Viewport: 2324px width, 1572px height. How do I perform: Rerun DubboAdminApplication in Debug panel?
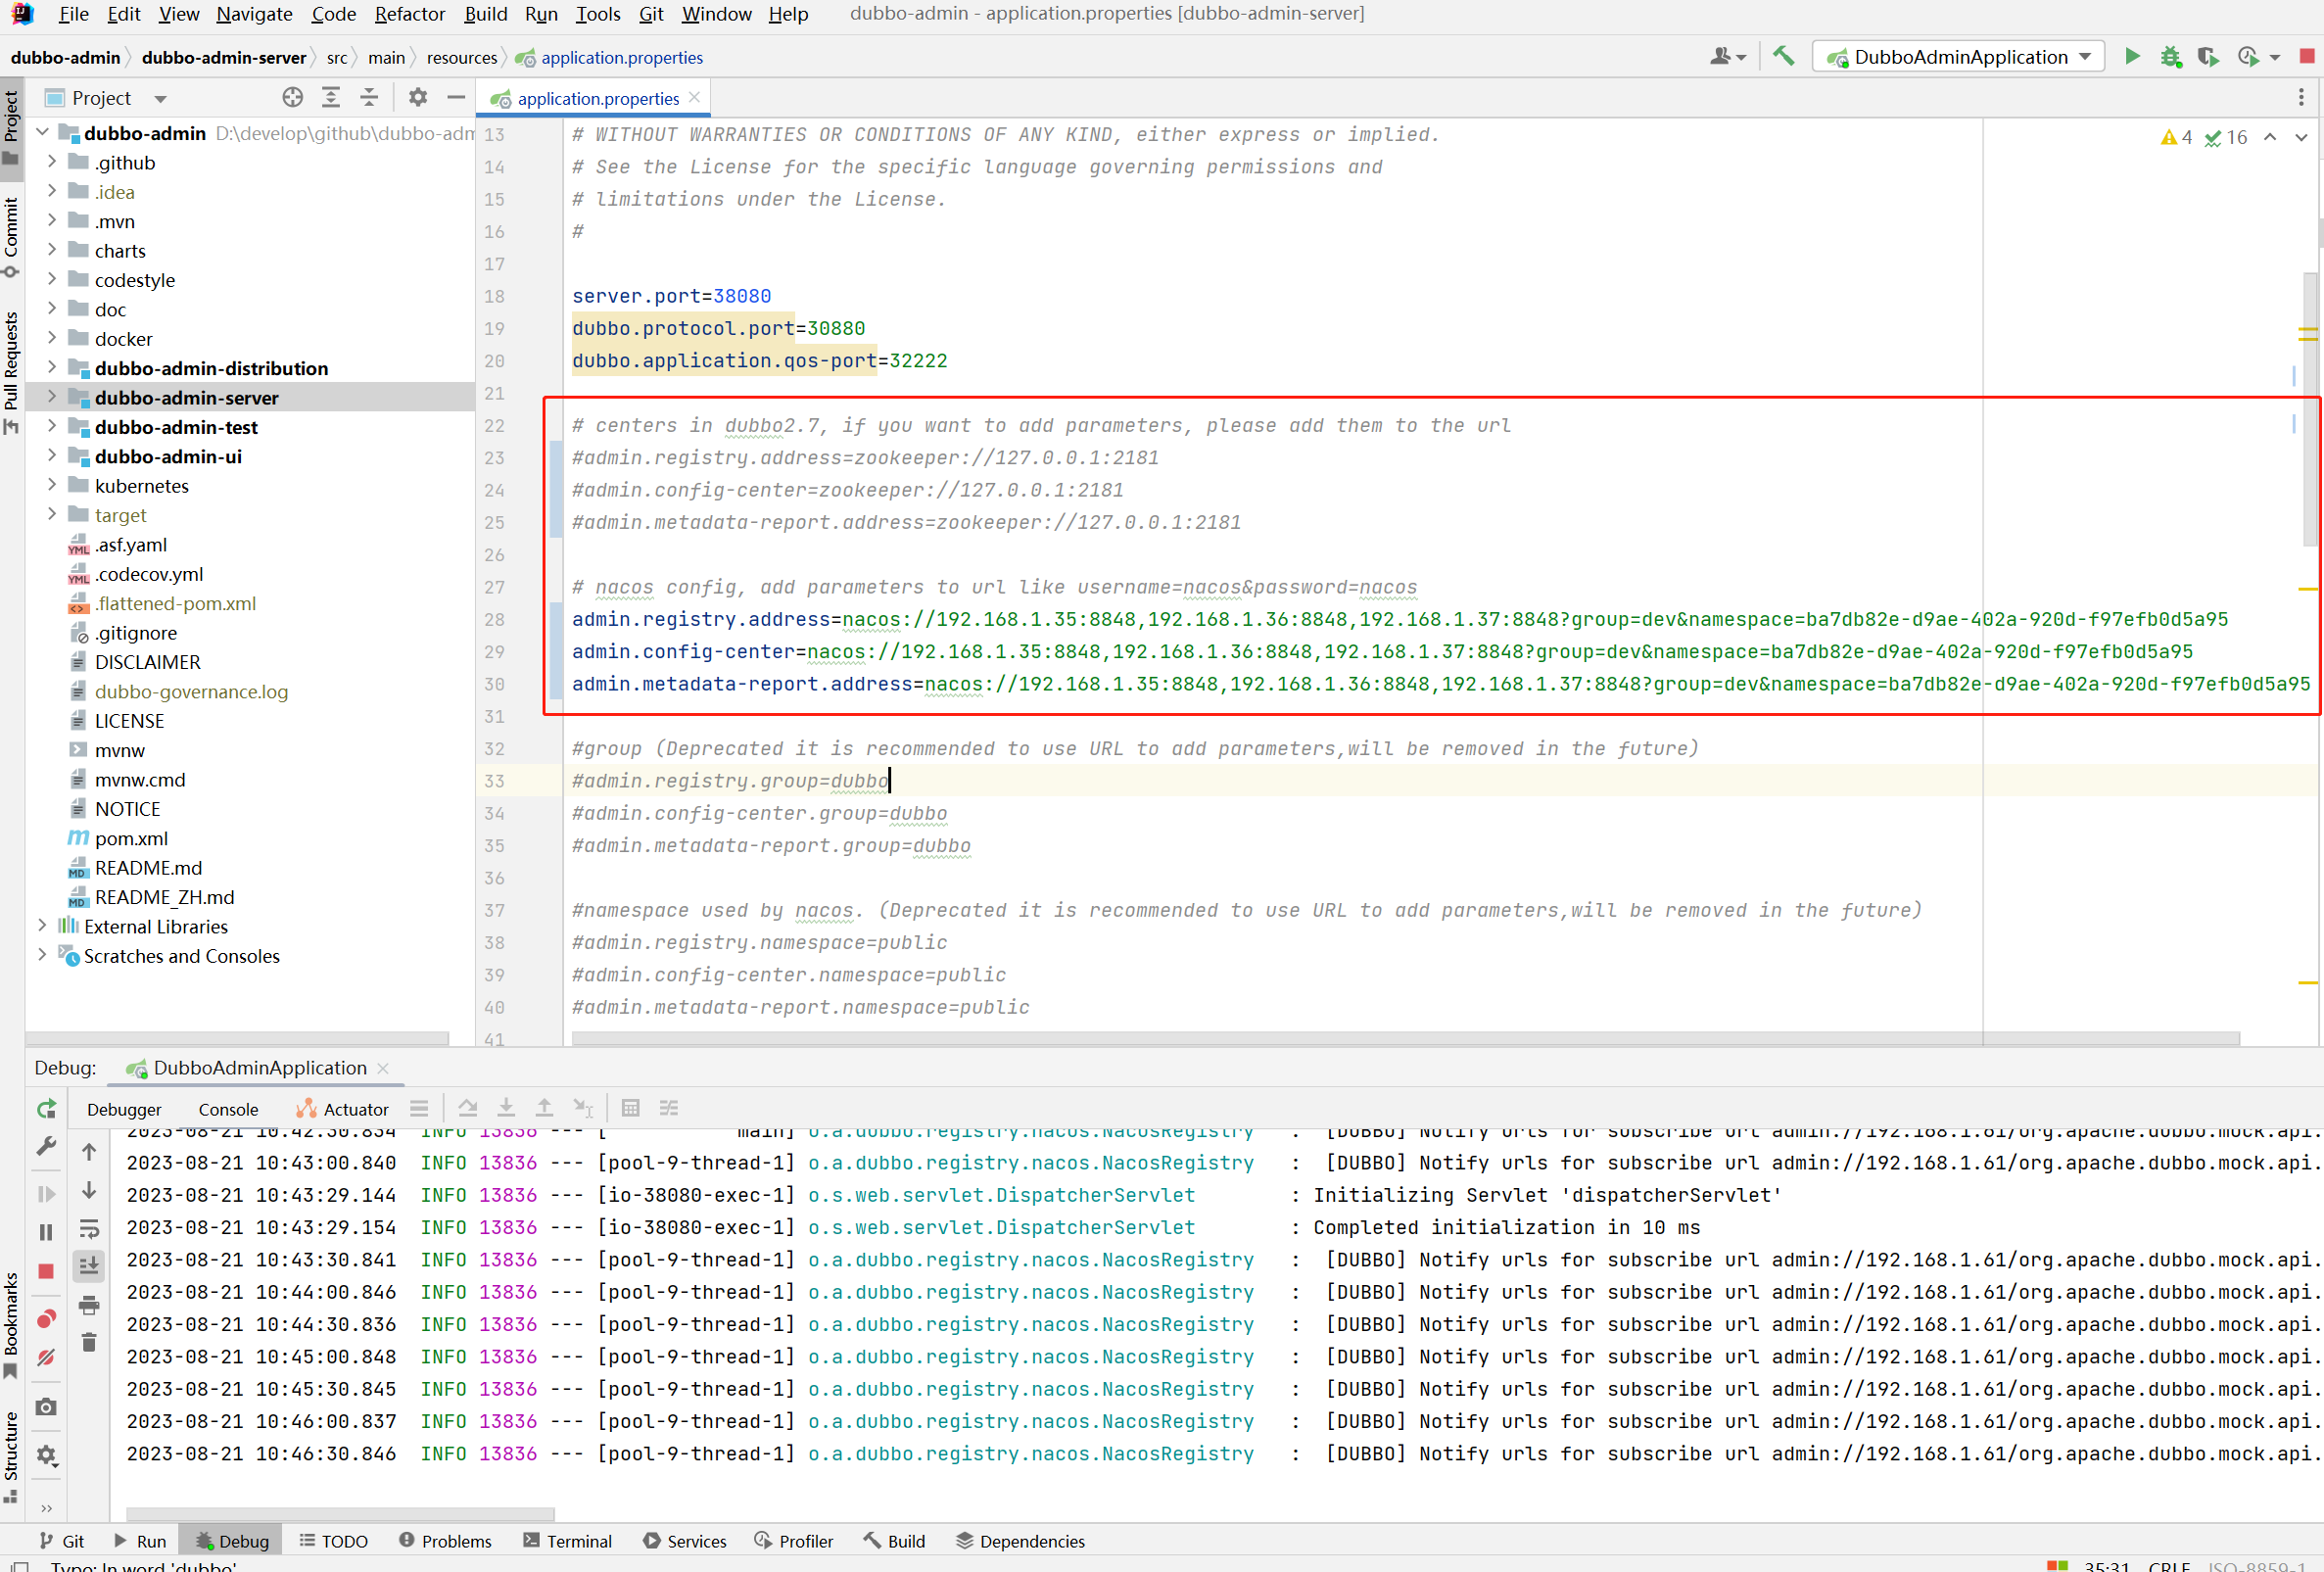click(x=46, y=1108)
